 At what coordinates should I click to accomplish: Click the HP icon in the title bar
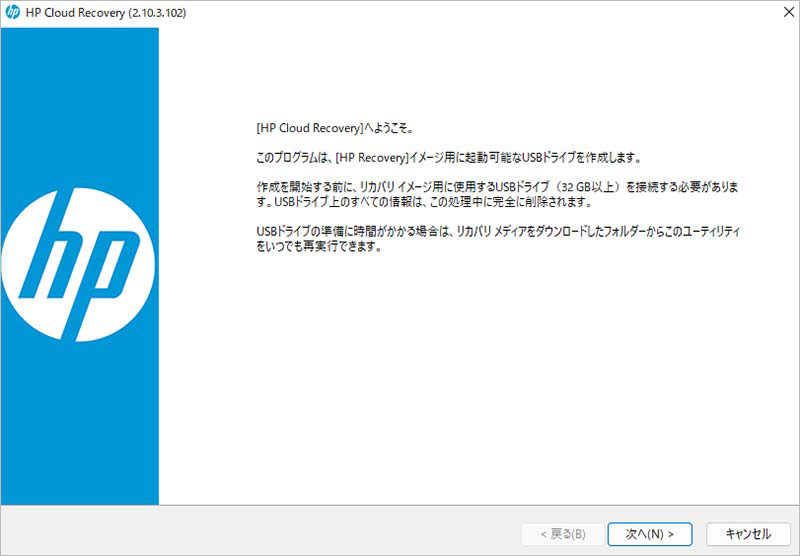click(12, 12)
